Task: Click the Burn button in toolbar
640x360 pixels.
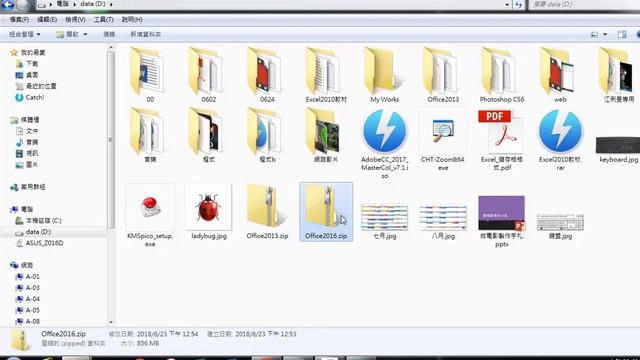Action: tap(109, 34)
